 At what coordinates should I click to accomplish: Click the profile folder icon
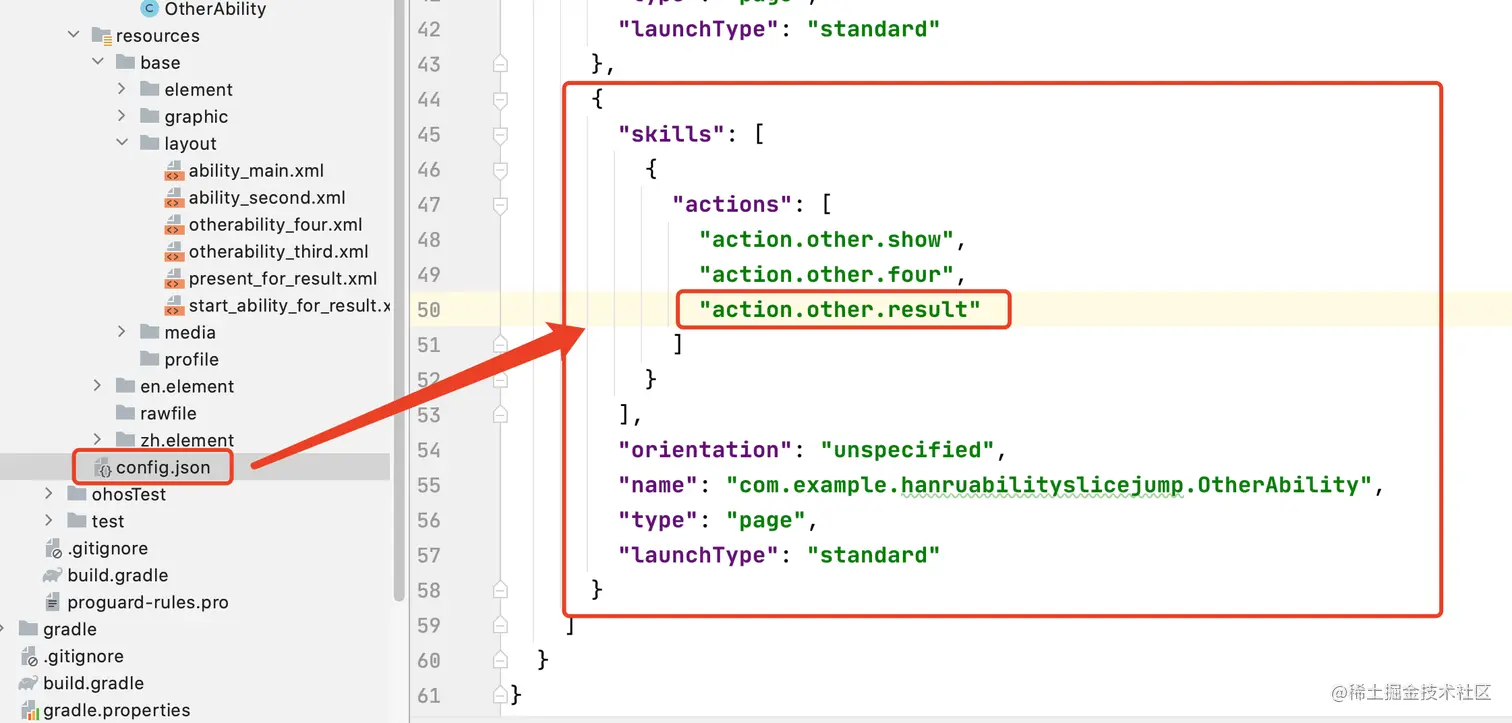(x=150, y=359)
